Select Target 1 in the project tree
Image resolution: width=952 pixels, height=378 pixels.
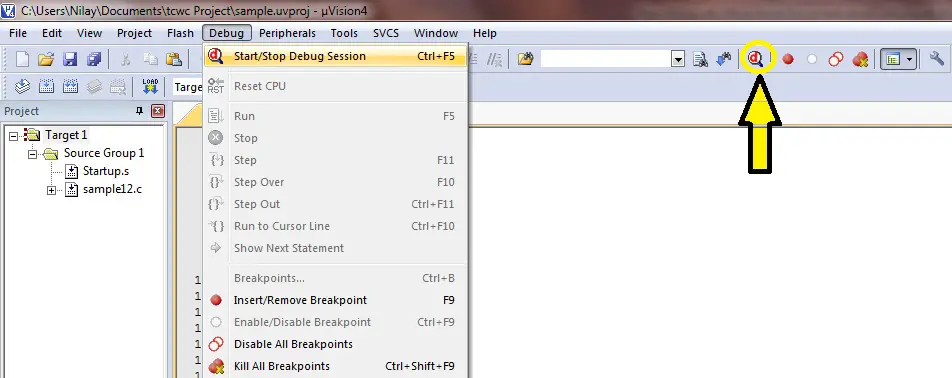(66, 135)
